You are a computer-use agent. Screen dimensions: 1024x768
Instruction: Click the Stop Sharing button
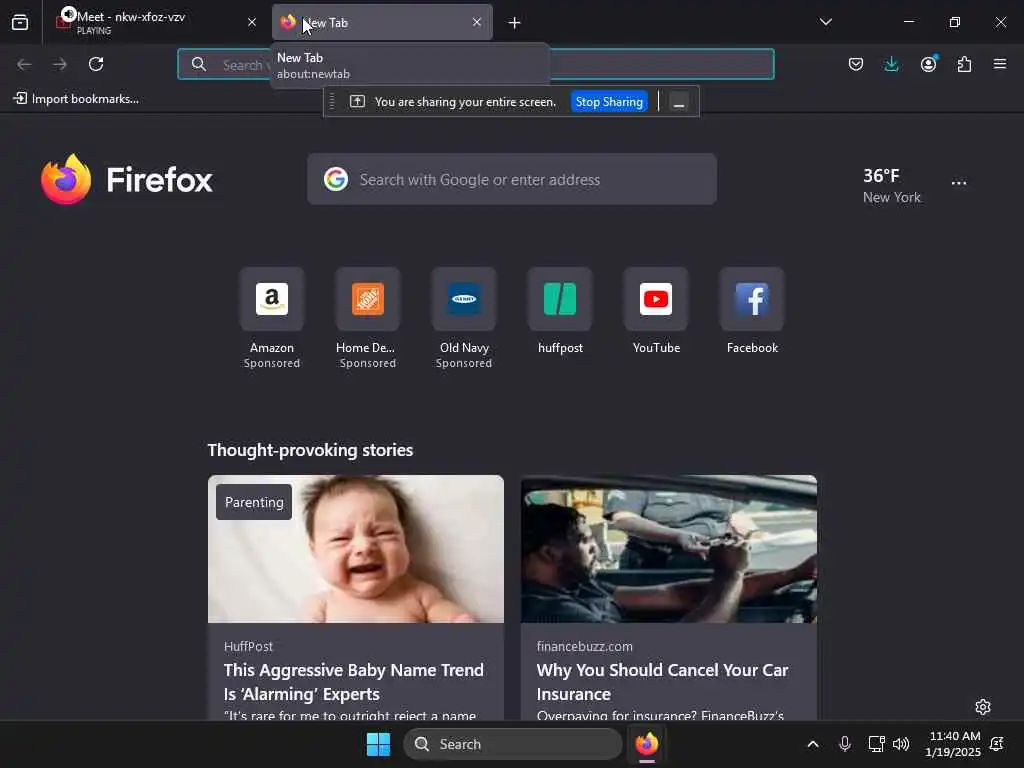coord(609,102)
